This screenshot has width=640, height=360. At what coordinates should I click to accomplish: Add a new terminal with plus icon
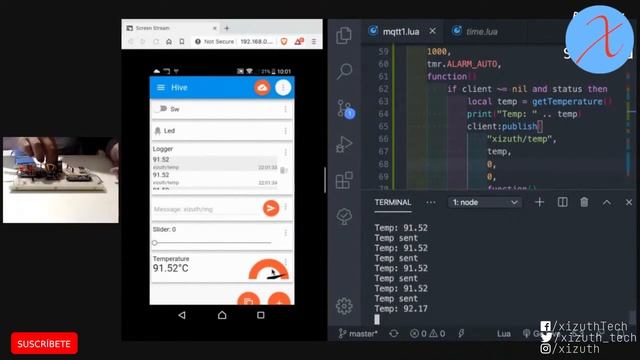tap(539, 202)
